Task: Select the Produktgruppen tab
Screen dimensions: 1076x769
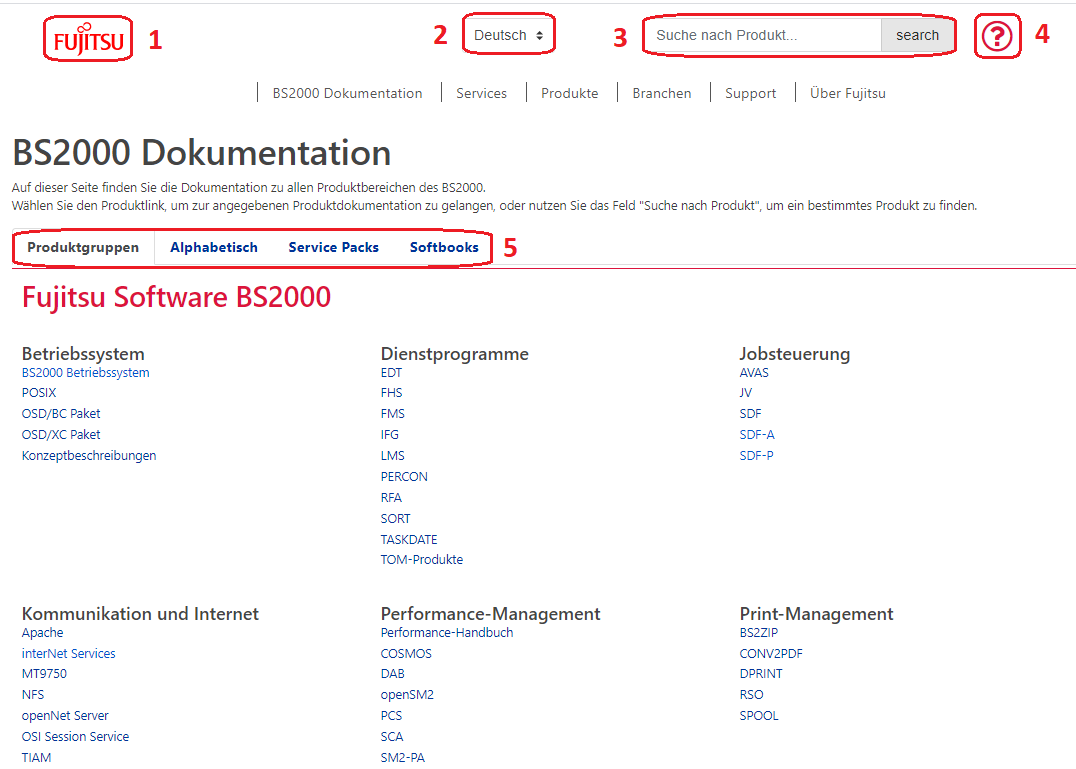Action: (83, 247)
